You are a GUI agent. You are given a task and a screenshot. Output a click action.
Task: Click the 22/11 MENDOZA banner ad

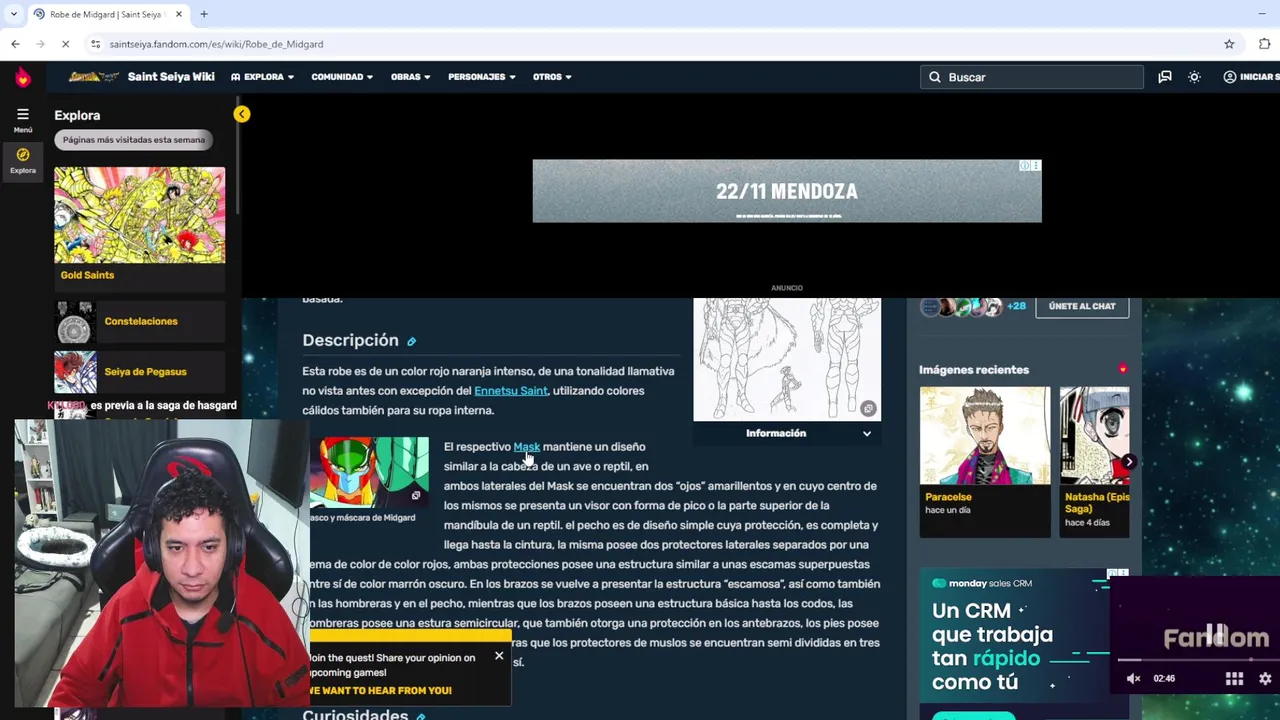click(787, 191)
